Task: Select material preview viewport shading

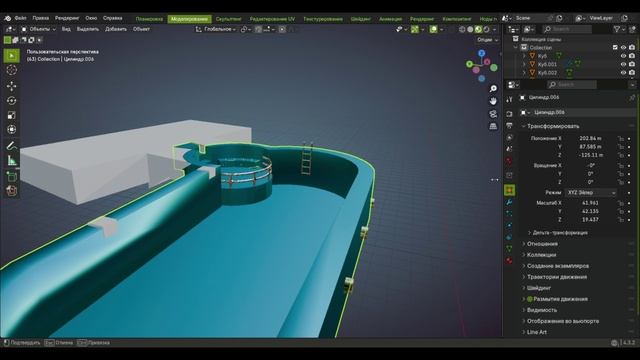Action: (478, 29)
